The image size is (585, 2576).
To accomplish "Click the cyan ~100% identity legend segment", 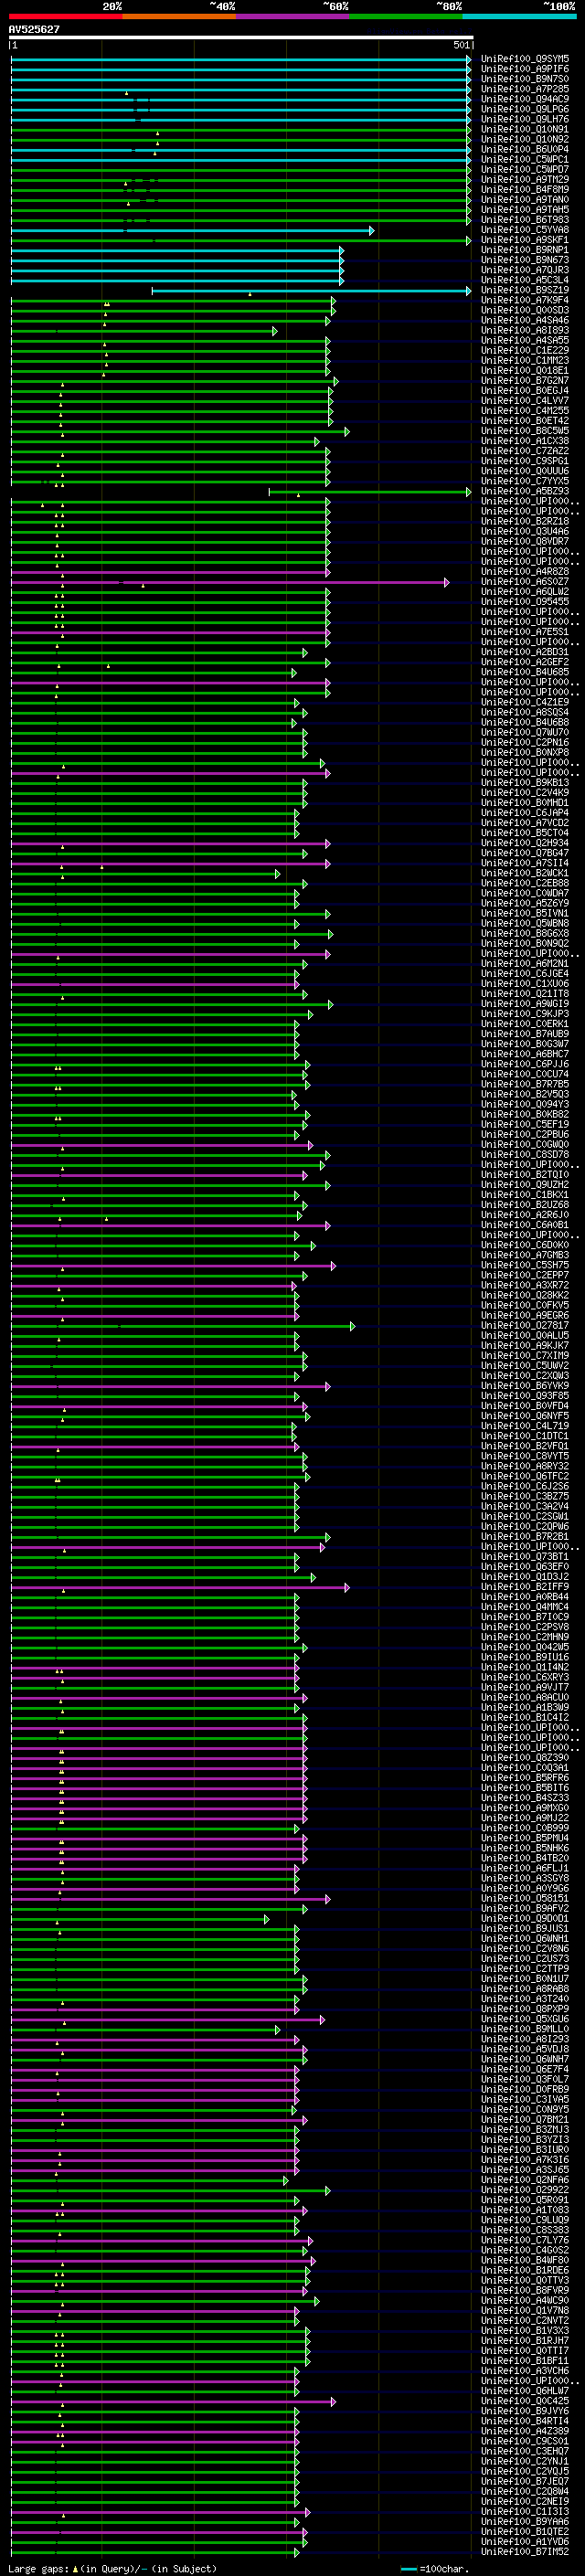I will click(519, 16).
